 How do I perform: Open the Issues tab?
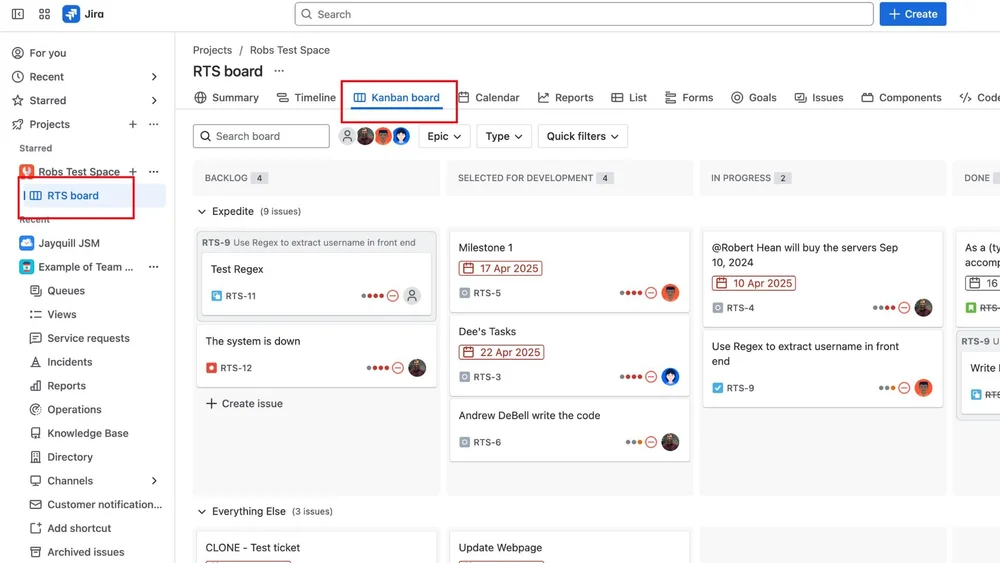click(819, 98)
